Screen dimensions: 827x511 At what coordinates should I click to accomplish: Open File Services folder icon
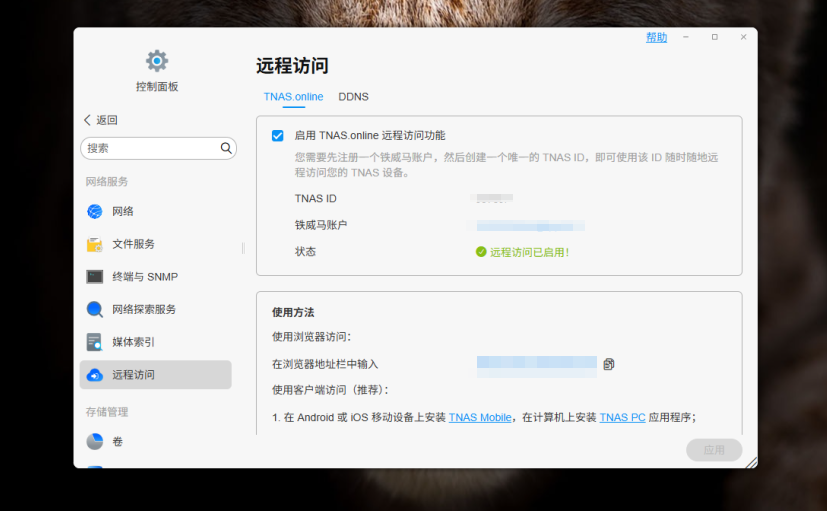coord(95,244)
